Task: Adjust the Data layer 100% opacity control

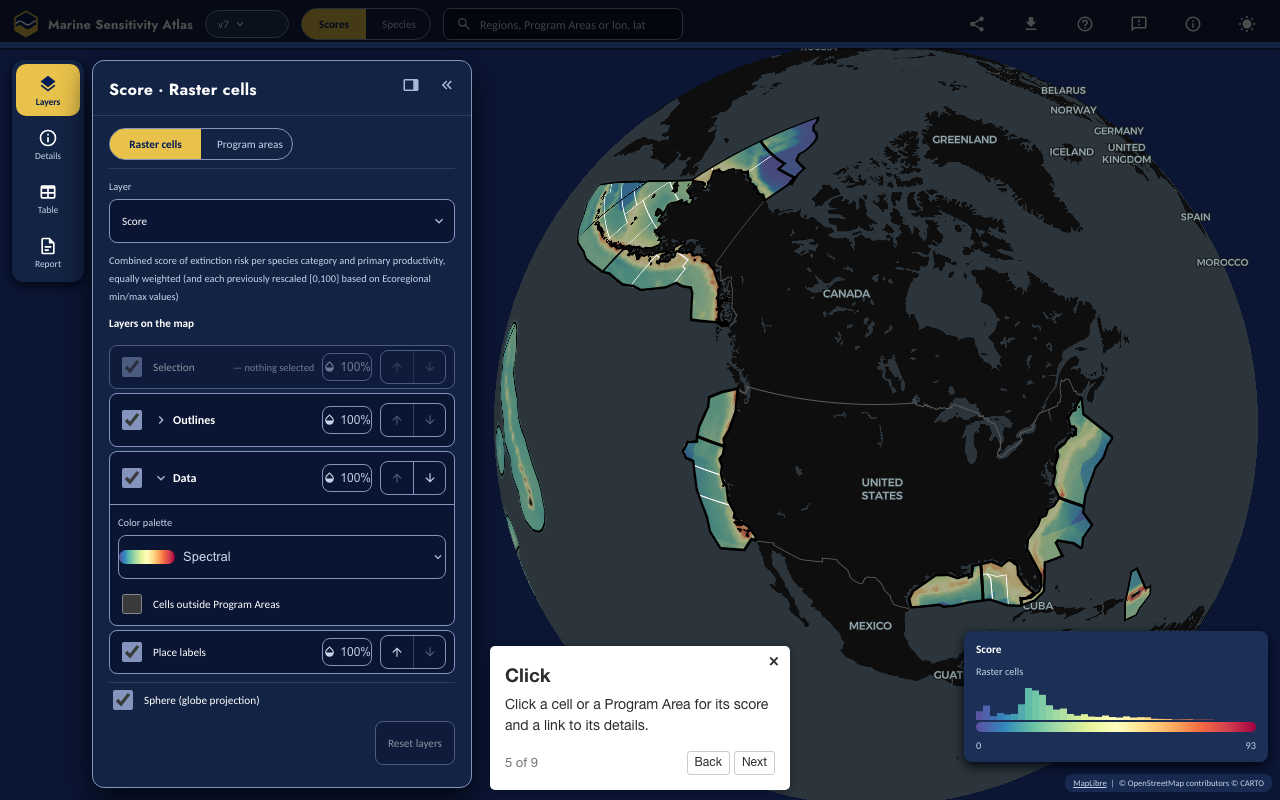Action: pyautogui.click(x=347, y=478)
